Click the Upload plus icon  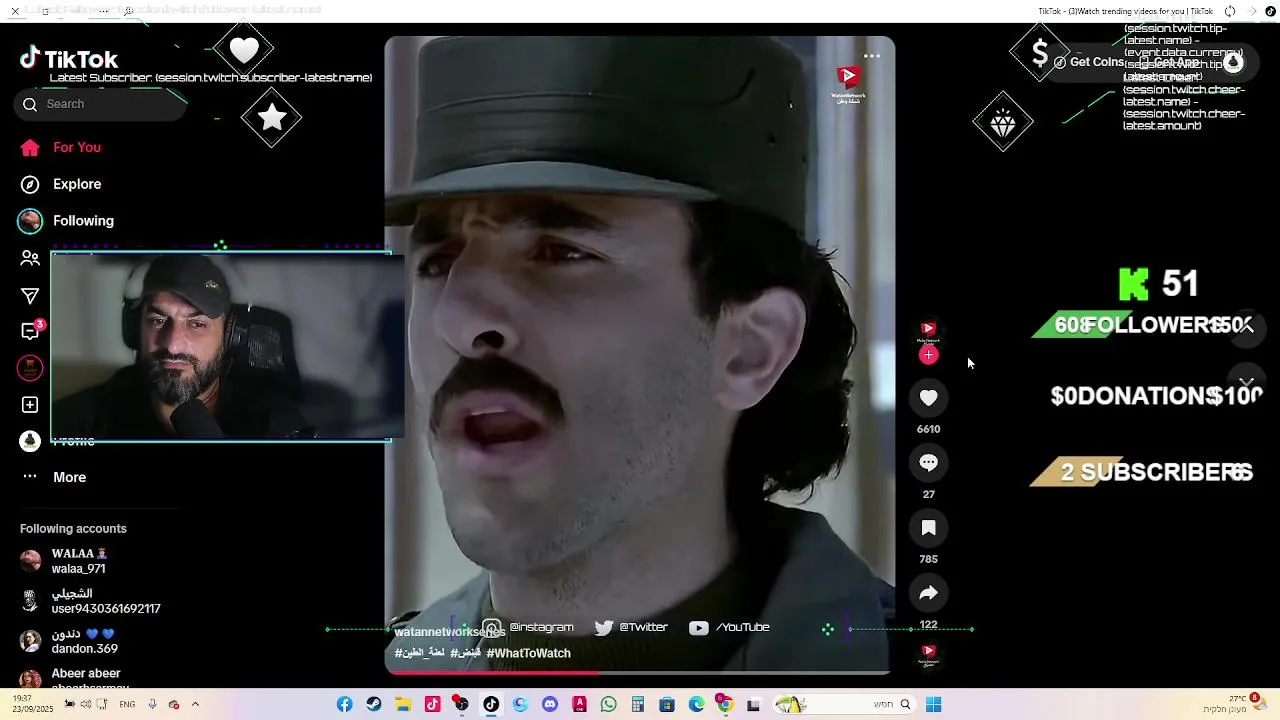point(30,405)
